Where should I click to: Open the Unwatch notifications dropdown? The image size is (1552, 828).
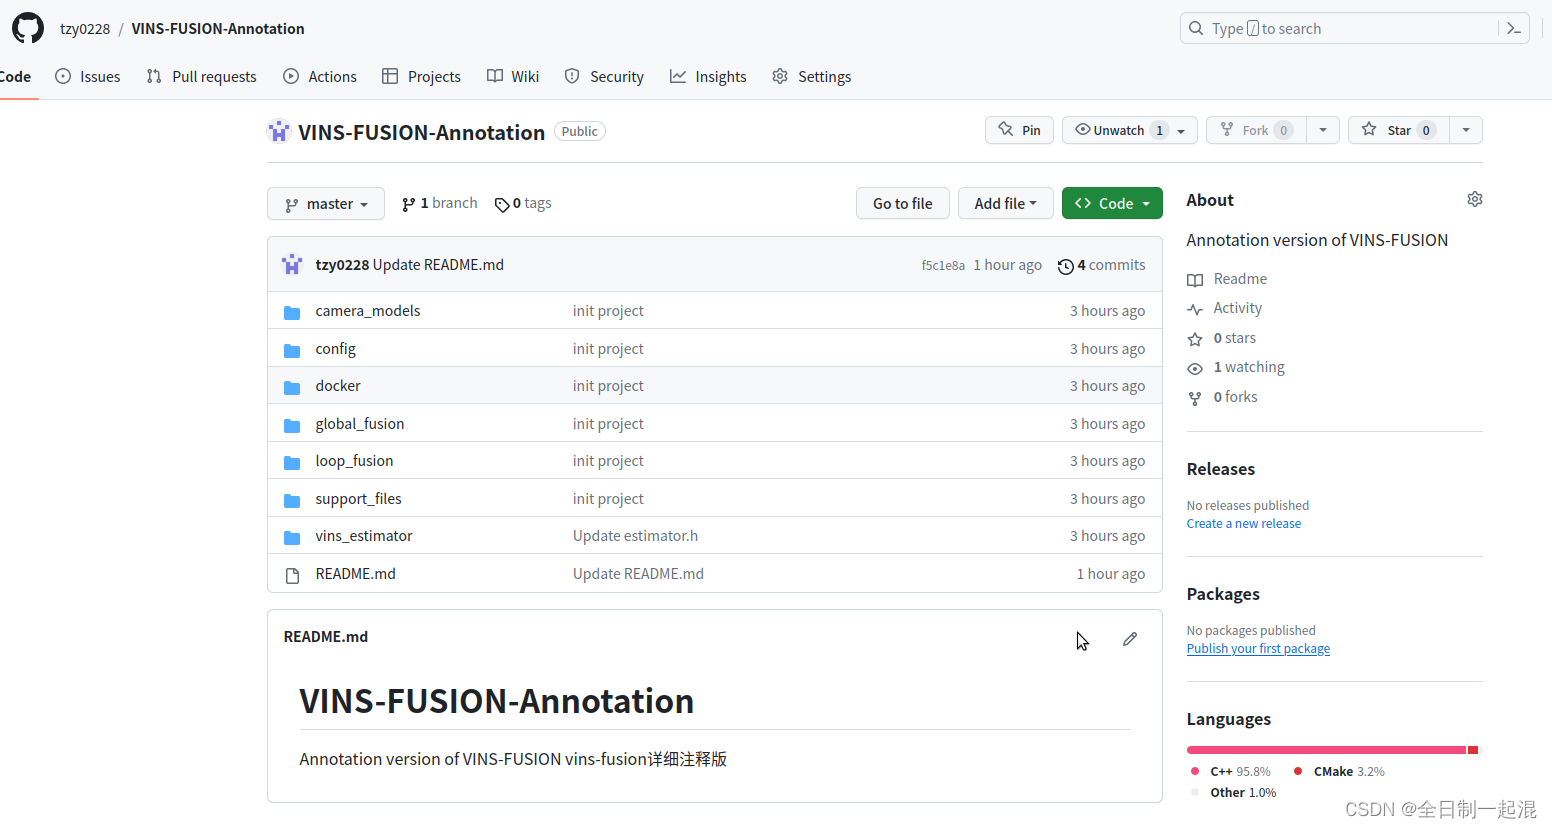[1130, 130]
